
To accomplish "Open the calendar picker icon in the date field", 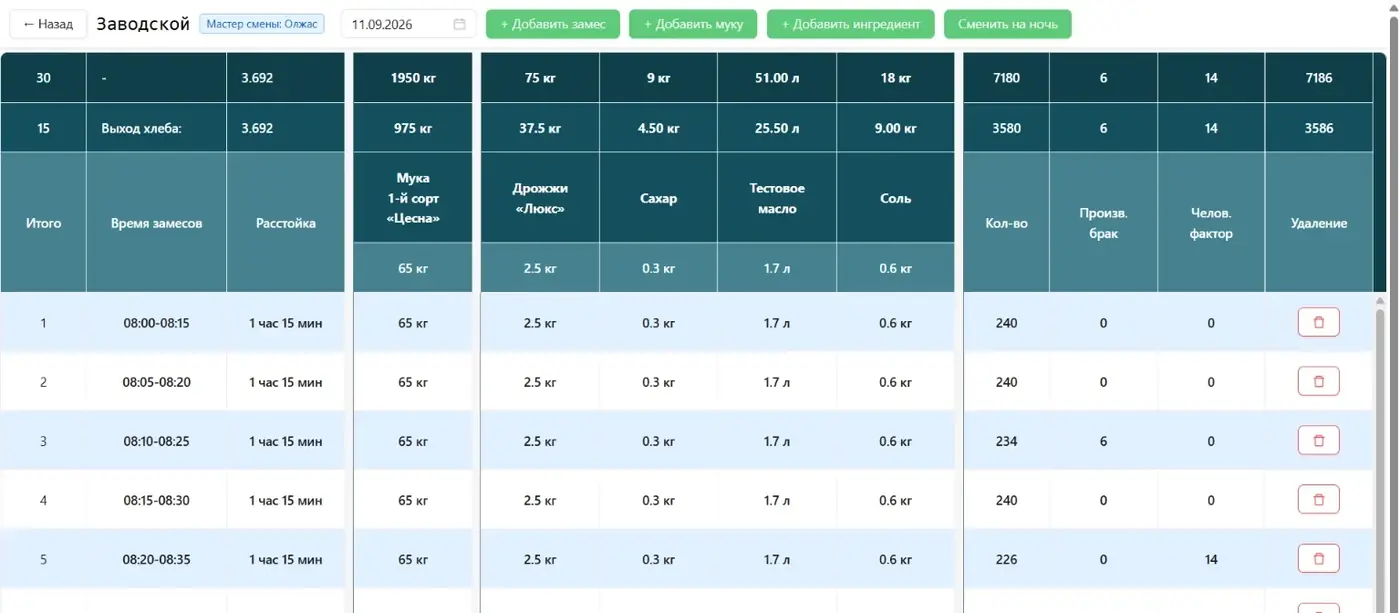I will tap(459, 24).
